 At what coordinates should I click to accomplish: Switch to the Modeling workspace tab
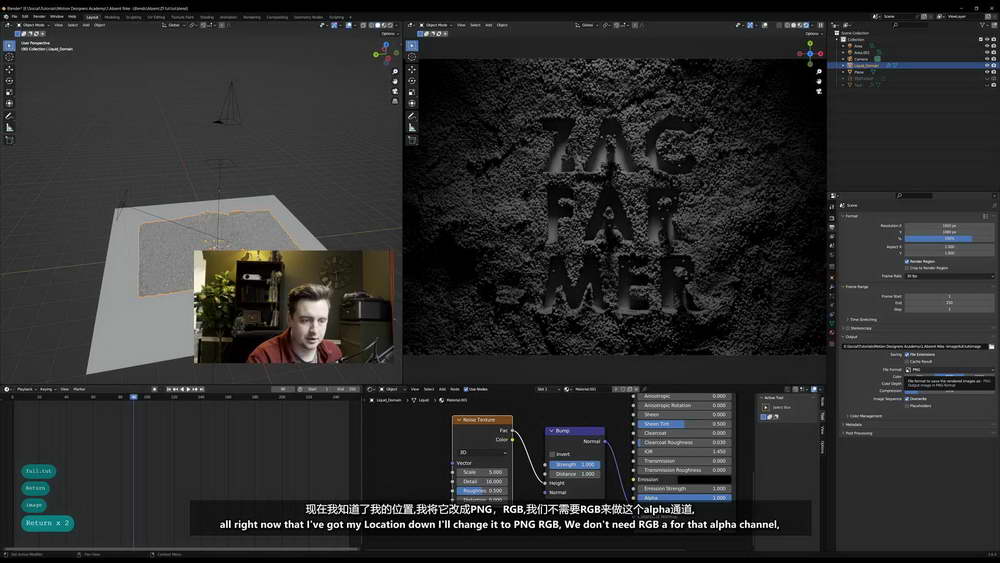click(112, 17)
